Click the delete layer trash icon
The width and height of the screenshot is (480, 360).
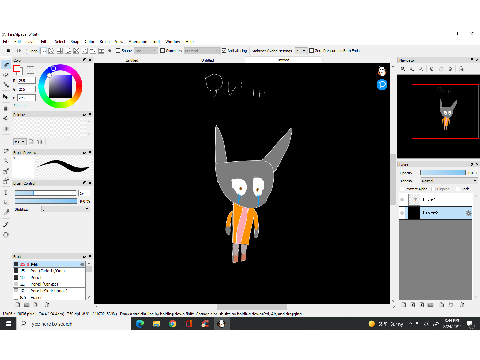pyautogui.click(x=462, y=305)
